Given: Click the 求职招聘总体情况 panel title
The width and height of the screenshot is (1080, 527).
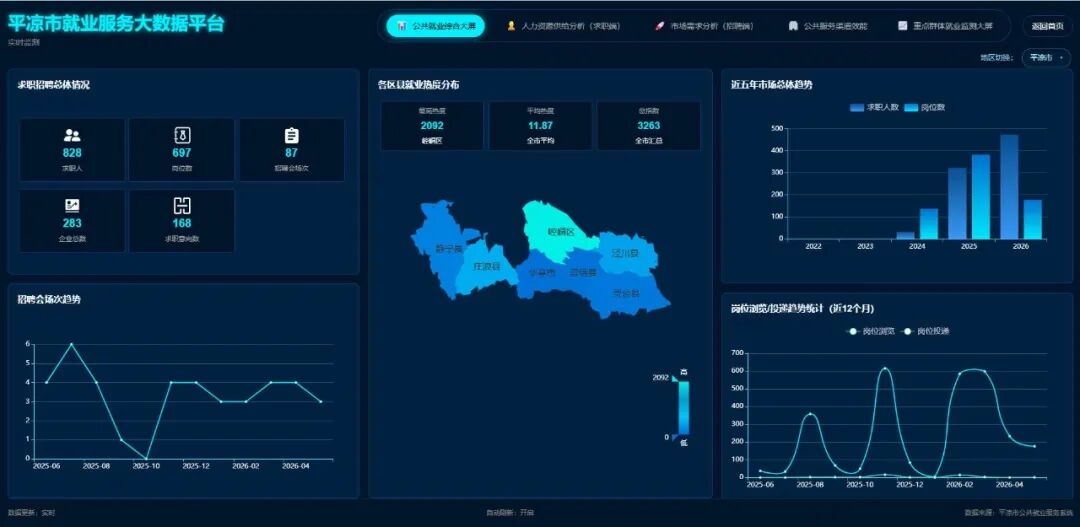Looking at the screenshot, I should 53,85.
